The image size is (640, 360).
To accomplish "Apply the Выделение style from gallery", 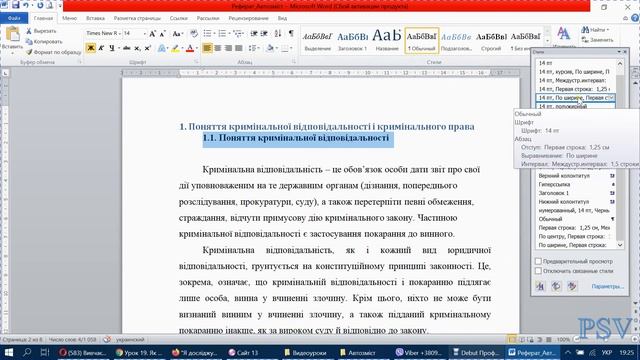I will tap(318, 40).
